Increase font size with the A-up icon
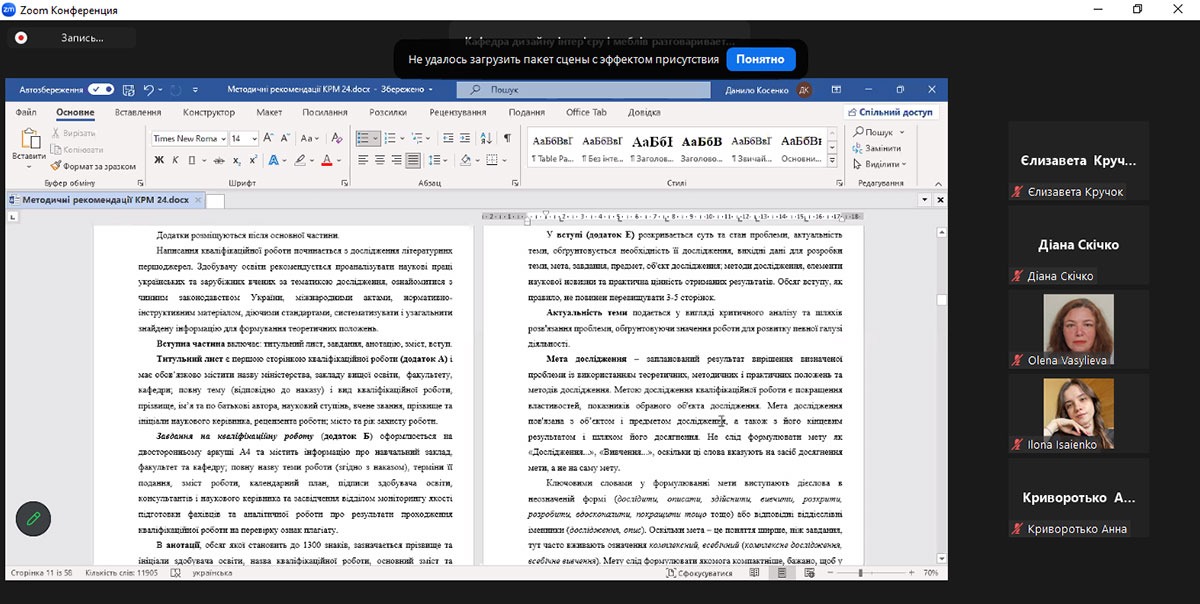 269,138
